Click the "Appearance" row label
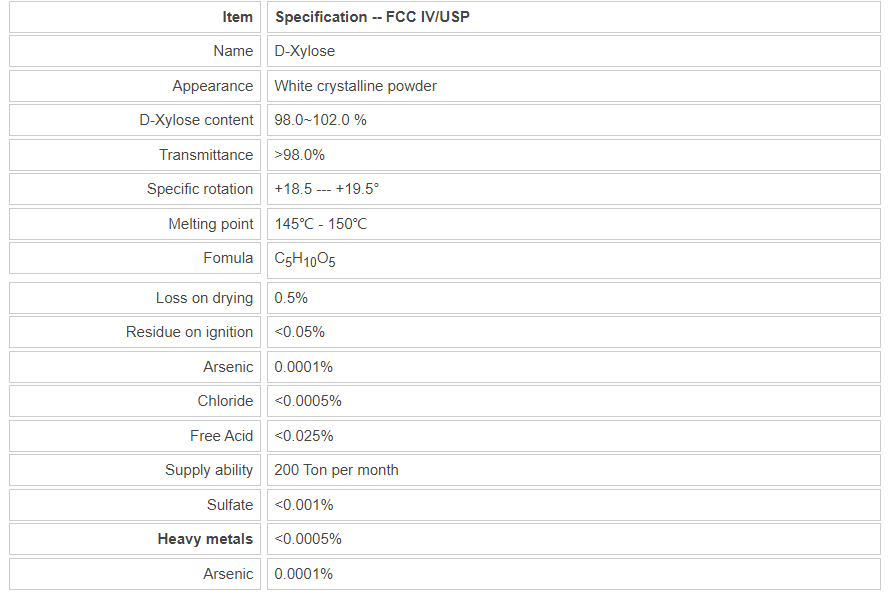889x599 pixels. click(212, 86)
